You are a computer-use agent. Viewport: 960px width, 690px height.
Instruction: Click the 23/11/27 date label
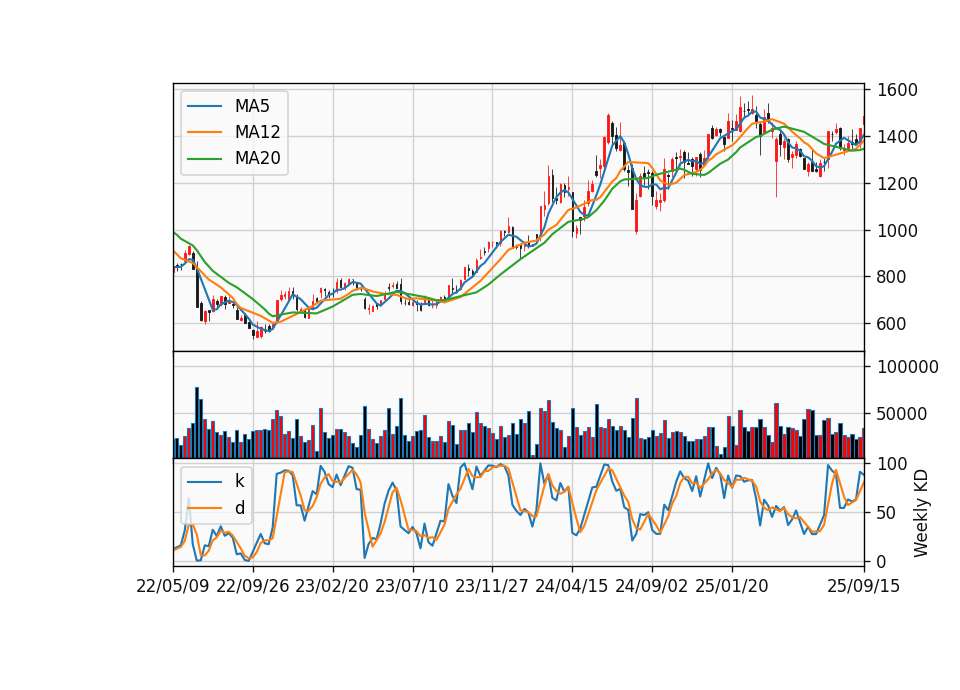tap(492, 586)
